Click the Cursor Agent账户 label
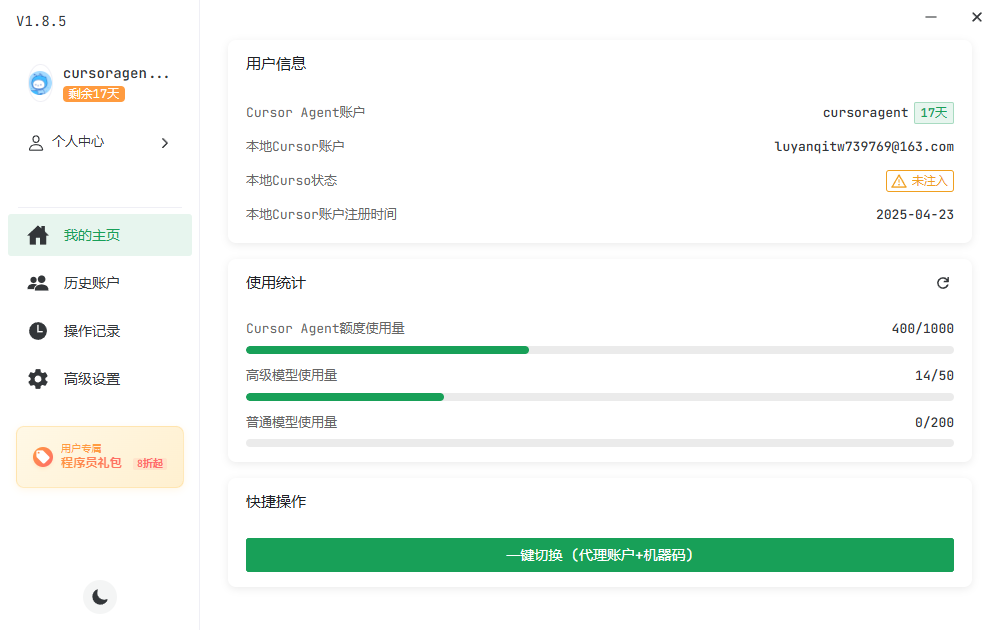Screen dimensions: 1000x630 coord(305,112)
